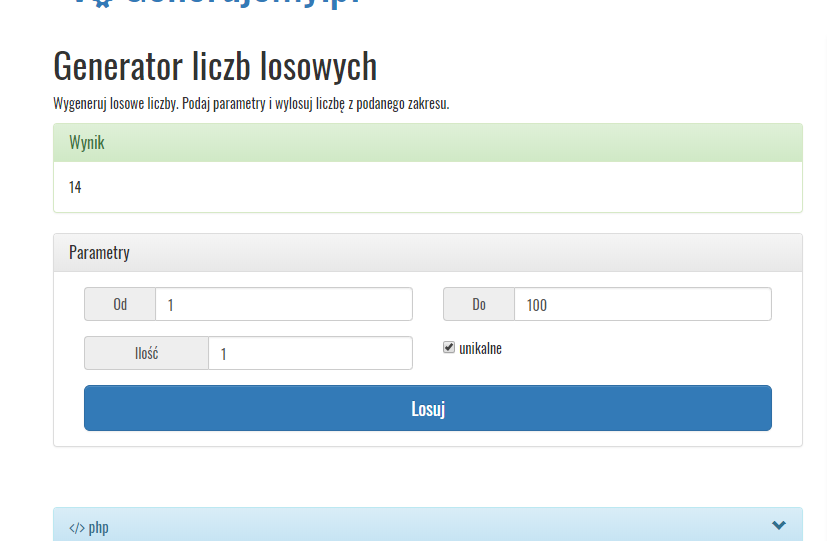Click the Ilość label addon
Screen dimensions: 827x541
click(x=147, y=353)
